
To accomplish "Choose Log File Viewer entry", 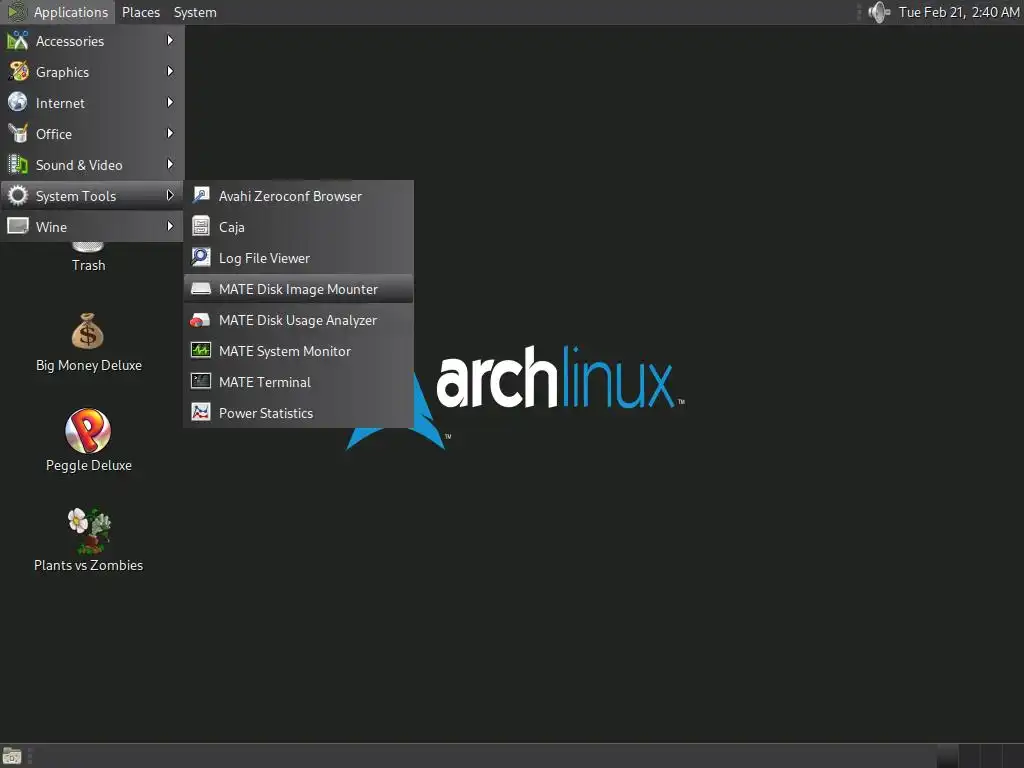I will coord(298,258).
